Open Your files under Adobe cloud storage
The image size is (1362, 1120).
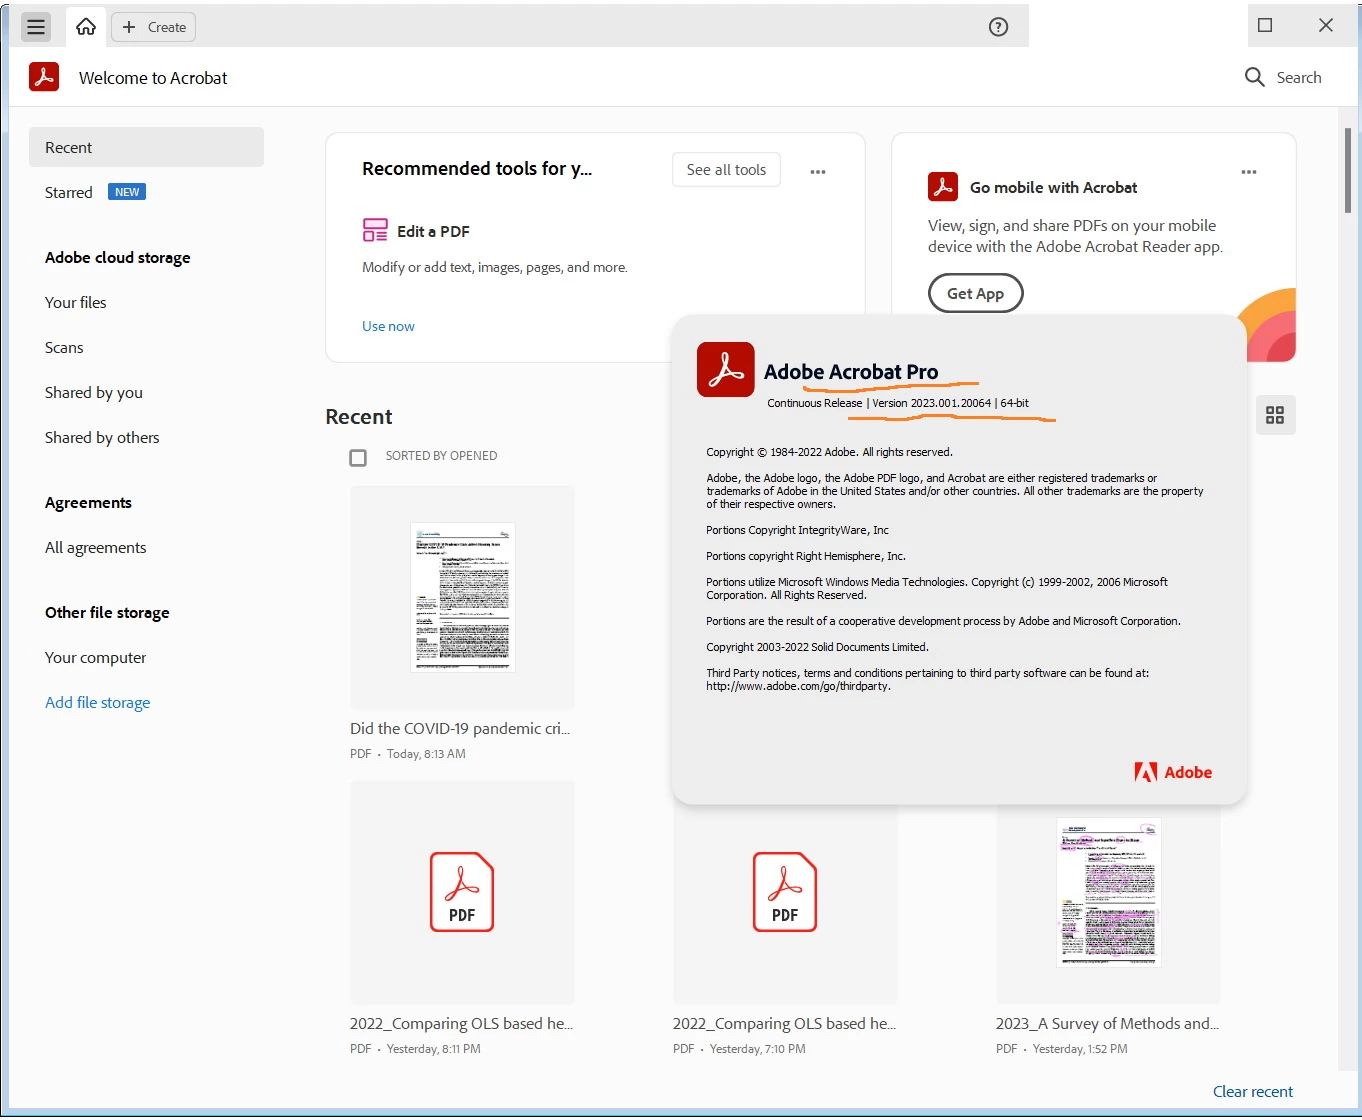click(75, 302)
